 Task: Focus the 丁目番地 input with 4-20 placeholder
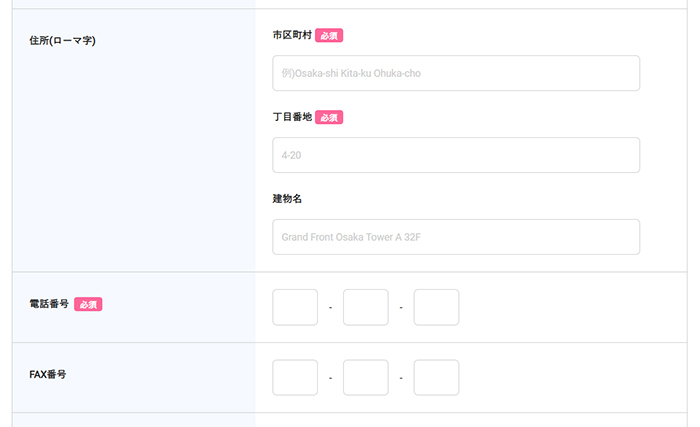click(x=455, y=155)
